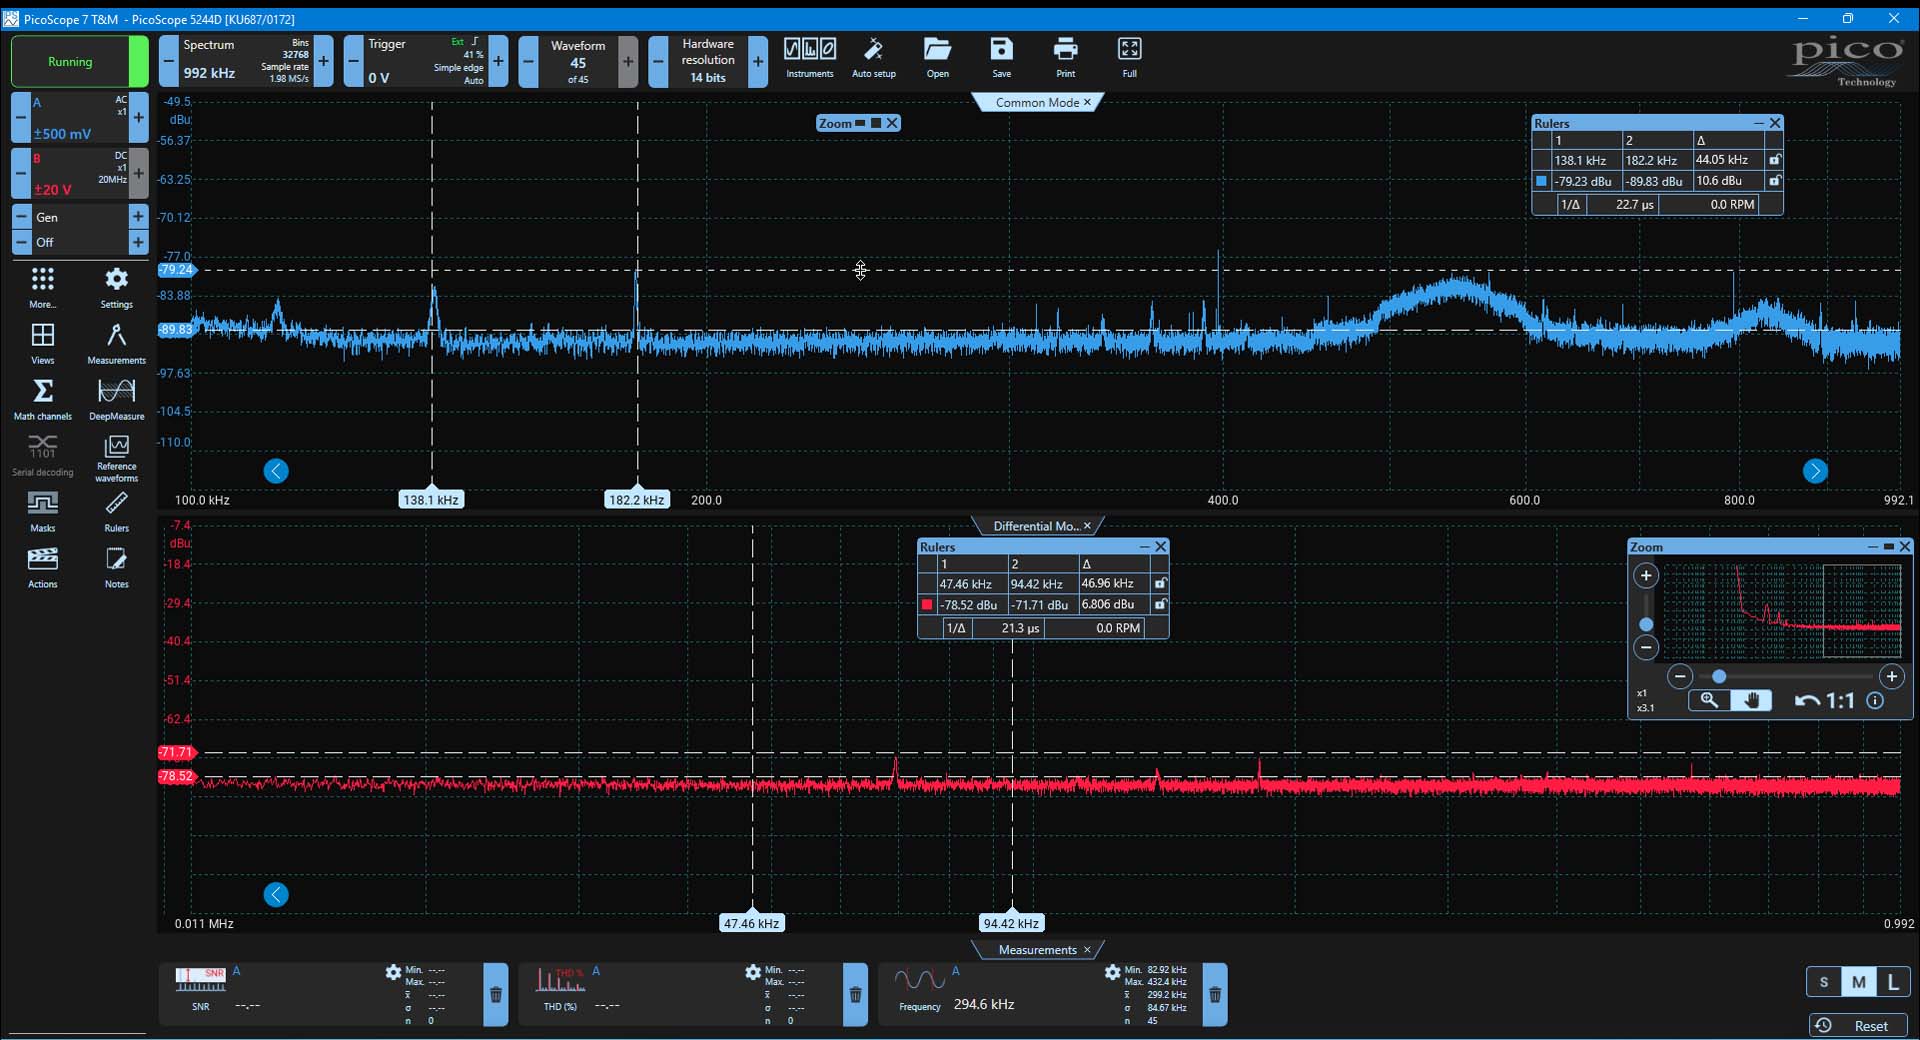Close the Common Mode tab
The width and height of the screenshot is (1920, 1040).
point(1088,102)
